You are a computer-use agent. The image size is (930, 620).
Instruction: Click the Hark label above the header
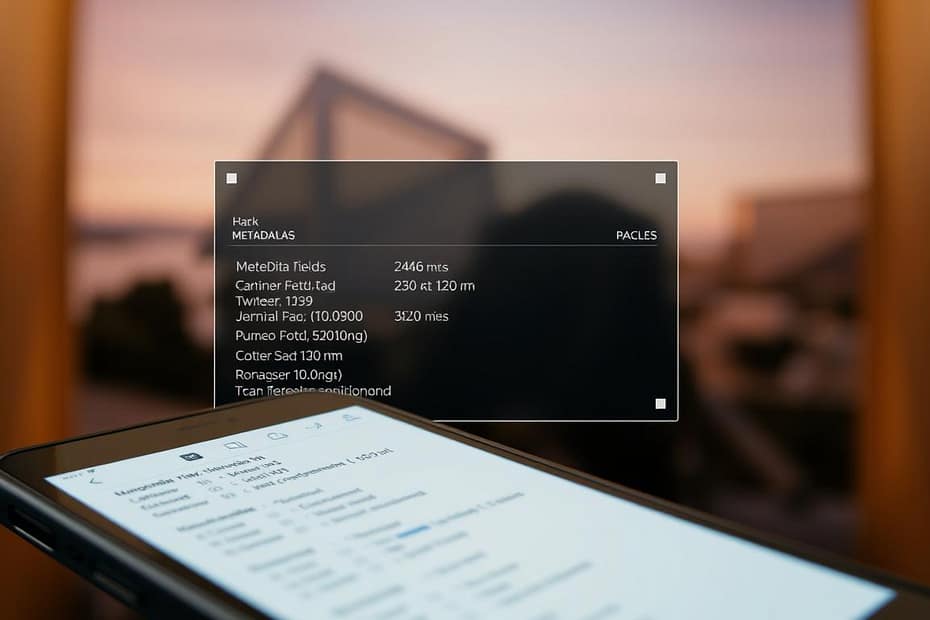pos(245,221)
